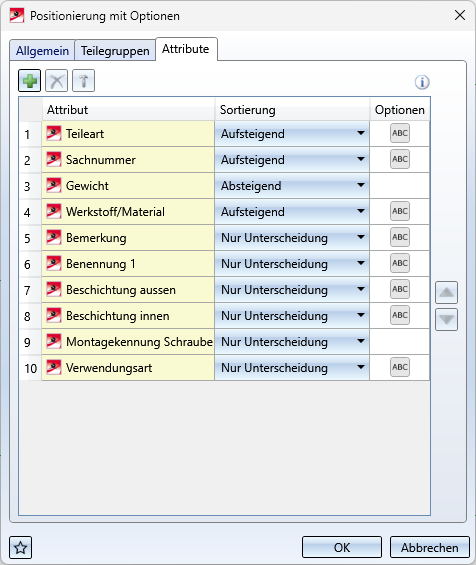Open ABC options for Teileart row
This screenshot has height=565, width=476.
[x=400, y=133]
